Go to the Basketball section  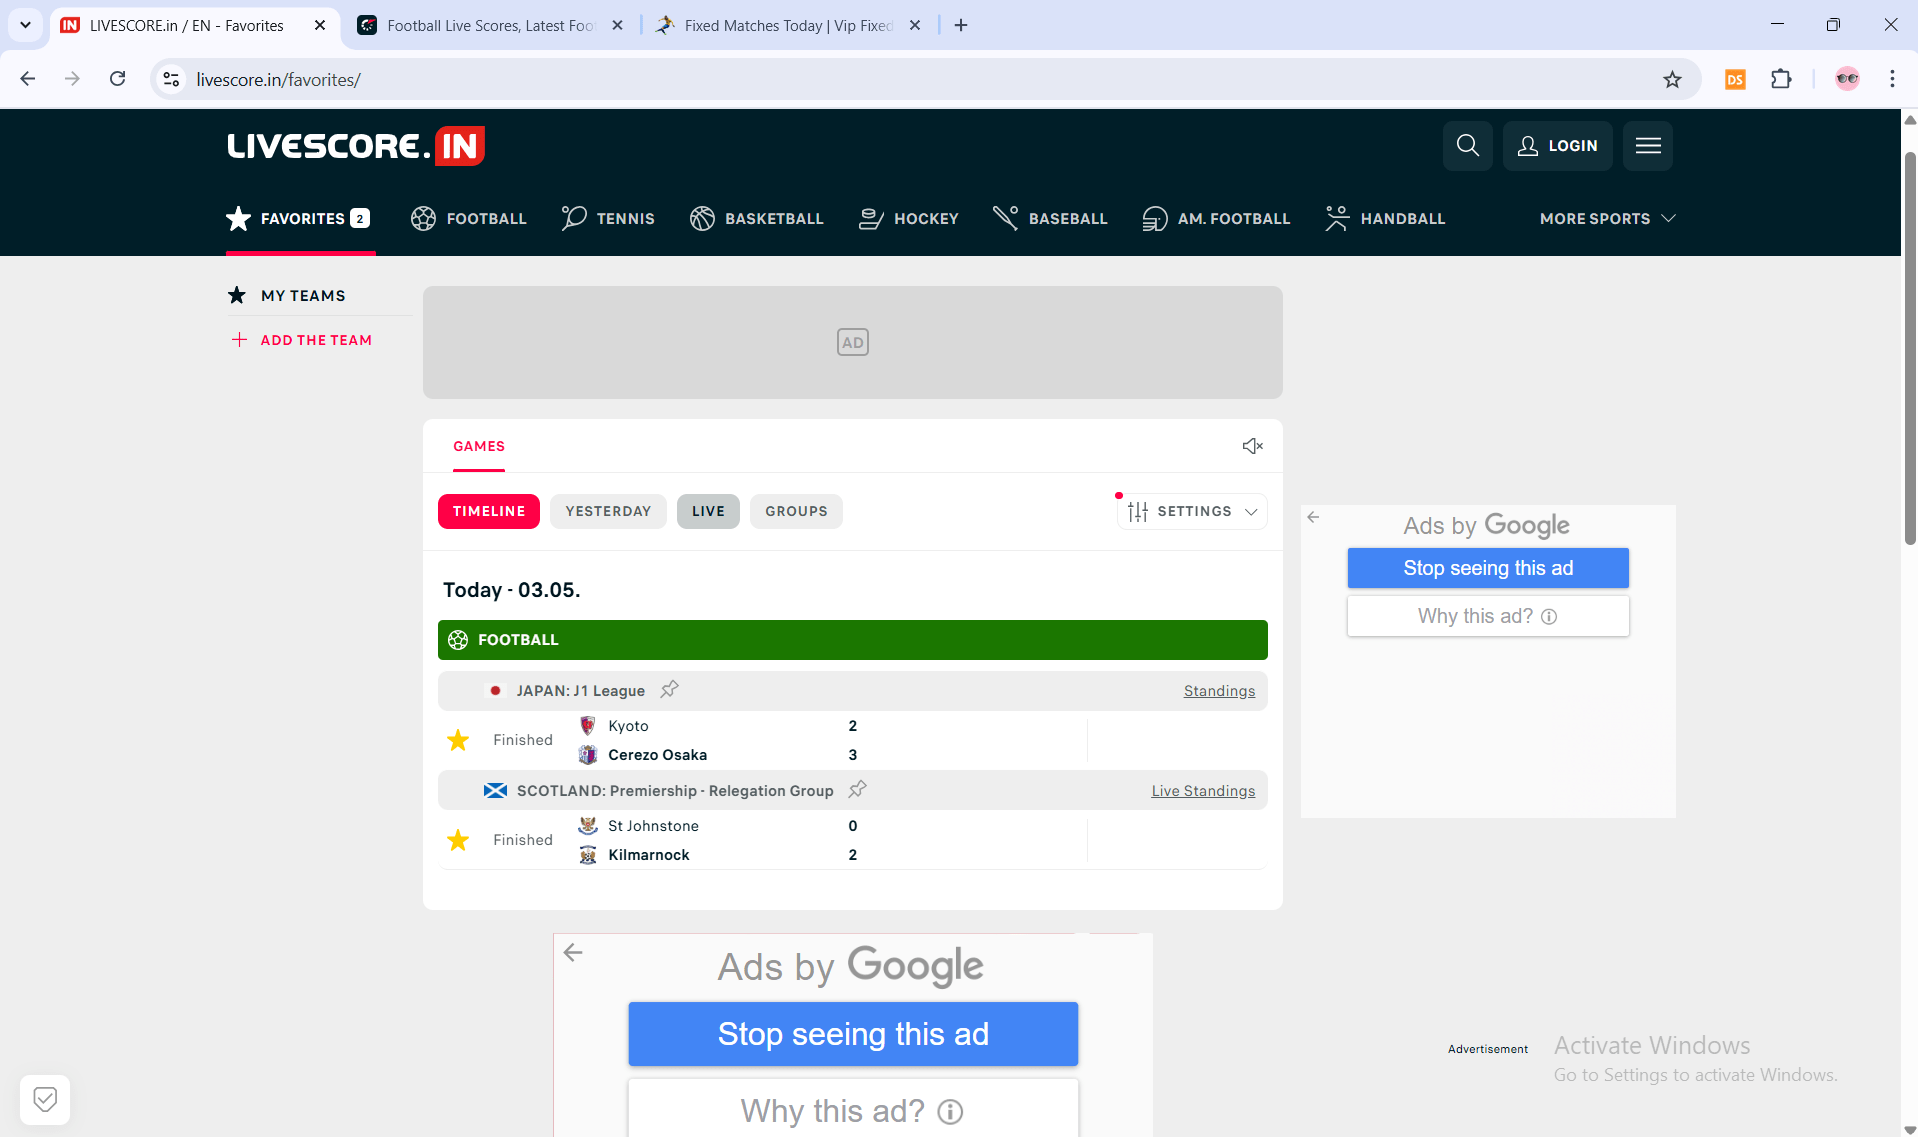756,218
